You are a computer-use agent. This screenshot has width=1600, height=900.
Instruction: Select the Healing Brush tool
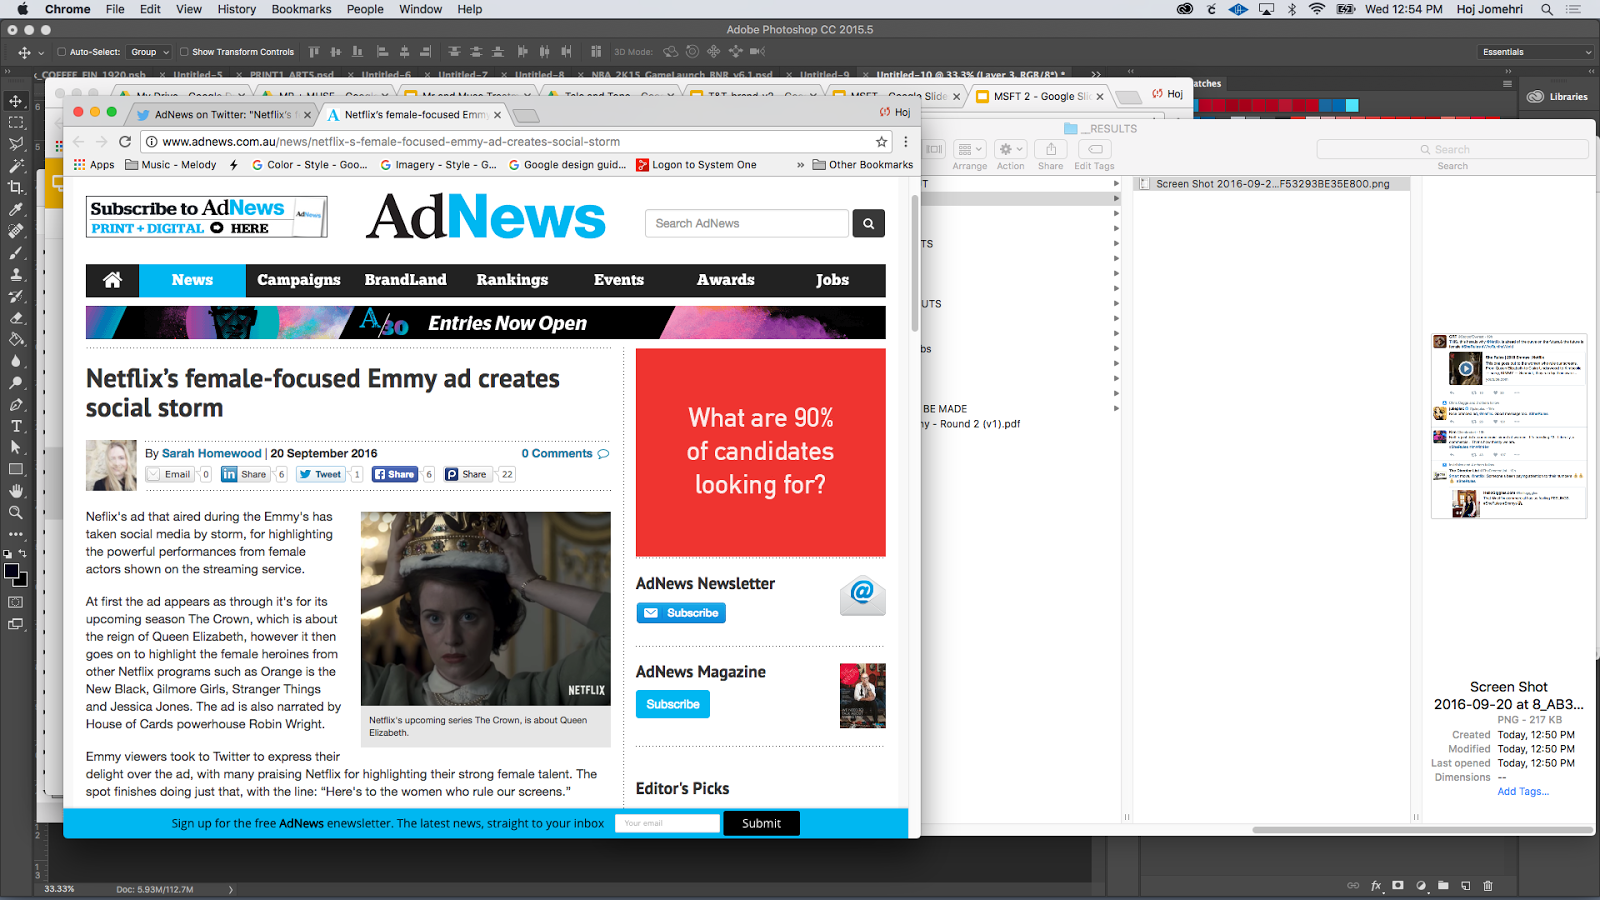16,231
